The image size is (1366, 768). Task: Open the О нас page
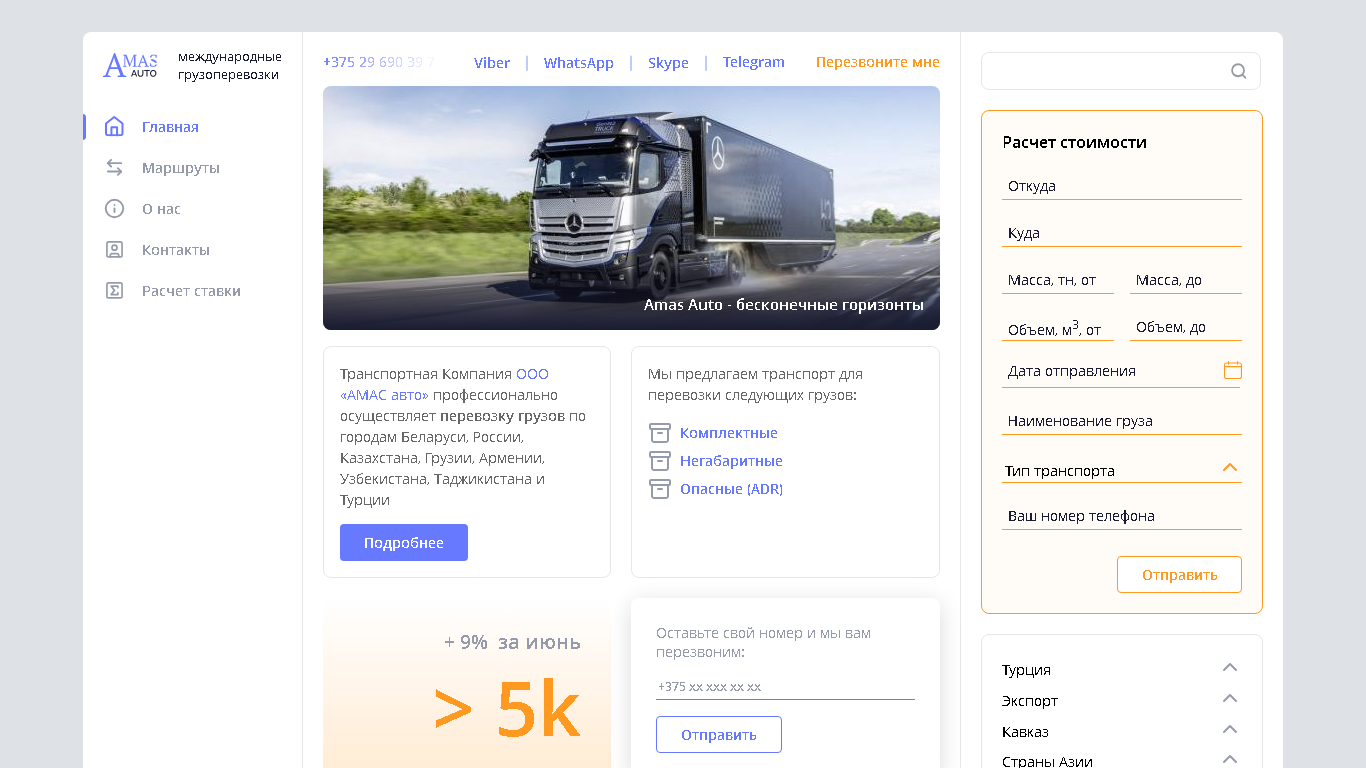[x=161, y=209]
